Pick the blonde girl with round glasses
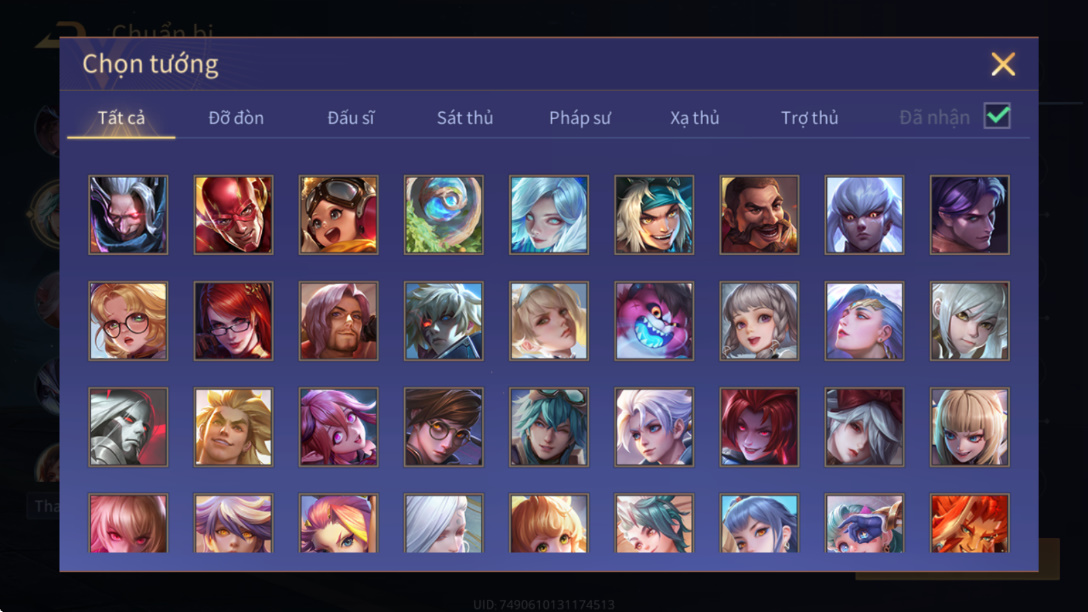 click(128, 321)
